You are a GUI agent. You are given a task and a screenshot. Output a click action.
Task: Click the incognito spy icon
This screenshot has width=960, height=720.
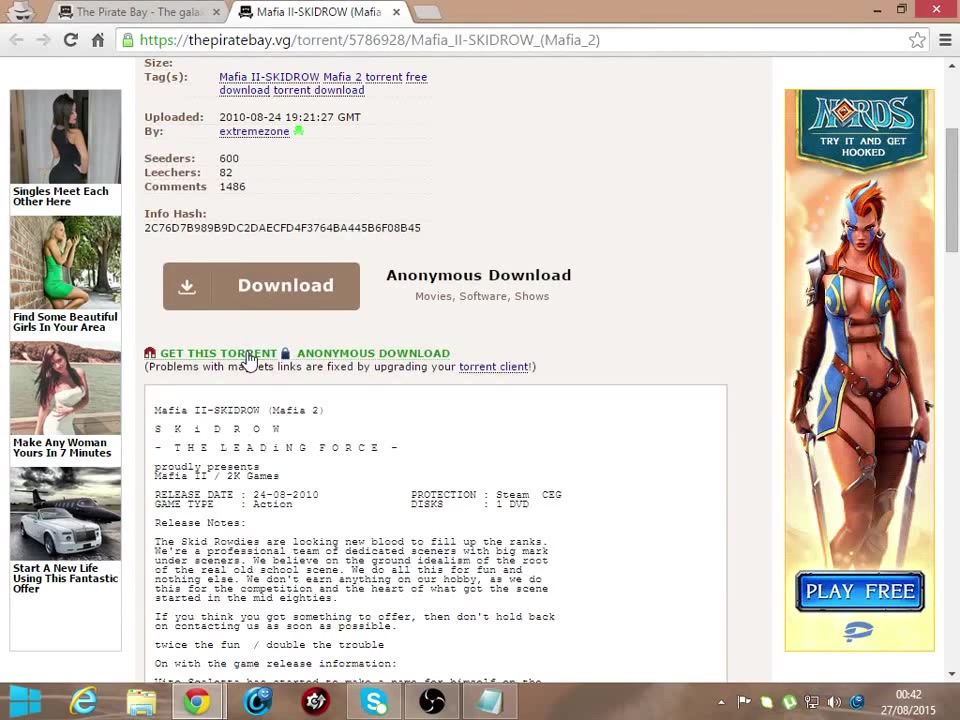tap(22, 11)
